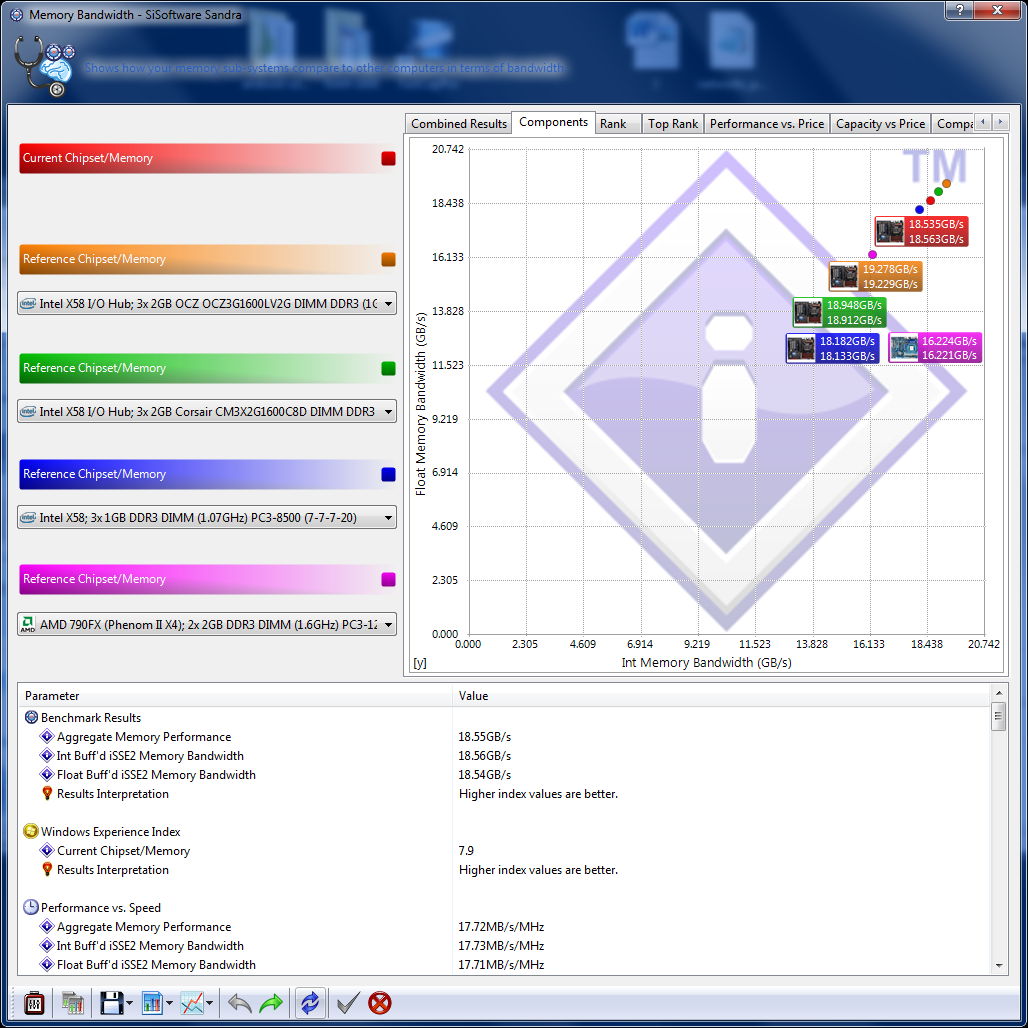The image size is (1028, 1028).
Task: Open the Top Rank tab
Action: 673,124
